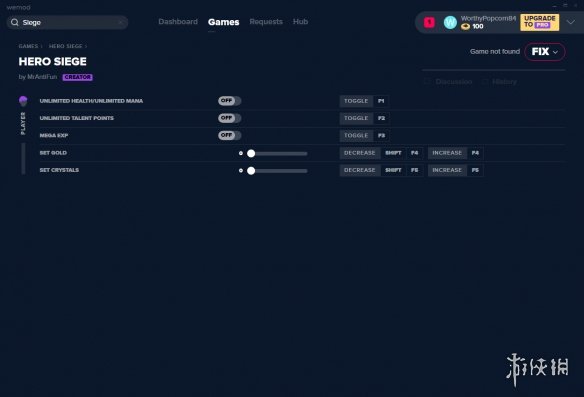The height and width of the screenshot is (397, 584).
Task: Toggle Unlimited Health/Unlimited Mana switch
Action: (229, 101)
